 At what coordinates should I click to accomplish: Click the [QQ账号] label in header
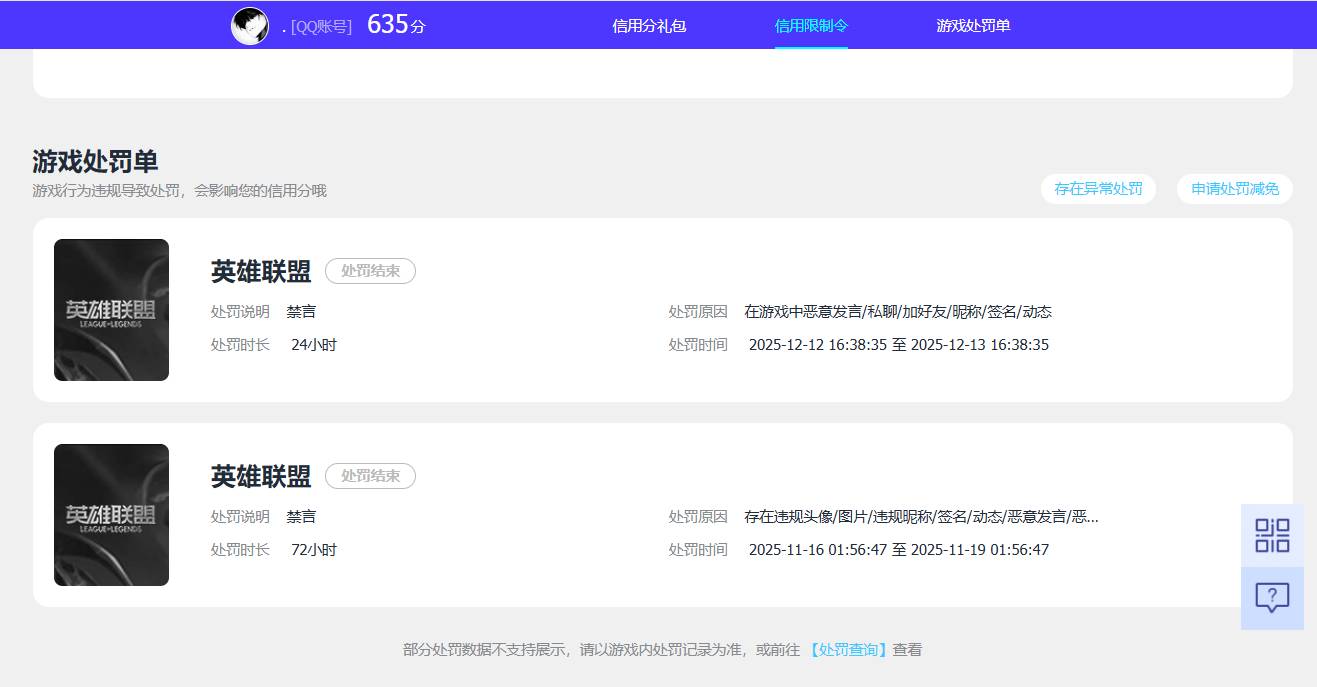[321, 27]
